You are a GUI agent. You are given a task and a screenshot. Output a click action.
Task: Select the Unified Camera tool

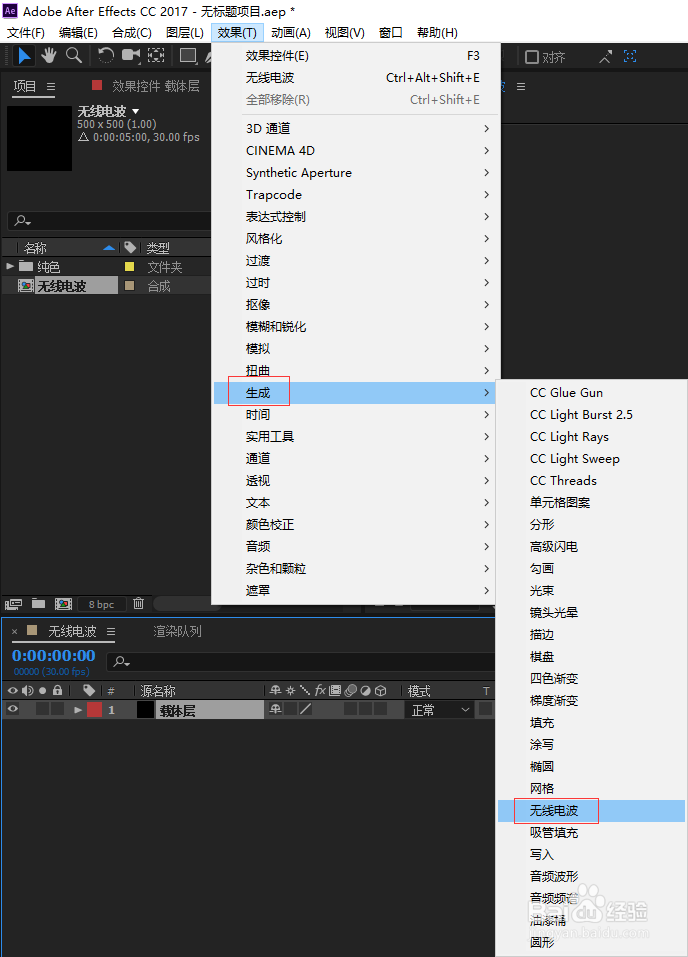(131, 56)
